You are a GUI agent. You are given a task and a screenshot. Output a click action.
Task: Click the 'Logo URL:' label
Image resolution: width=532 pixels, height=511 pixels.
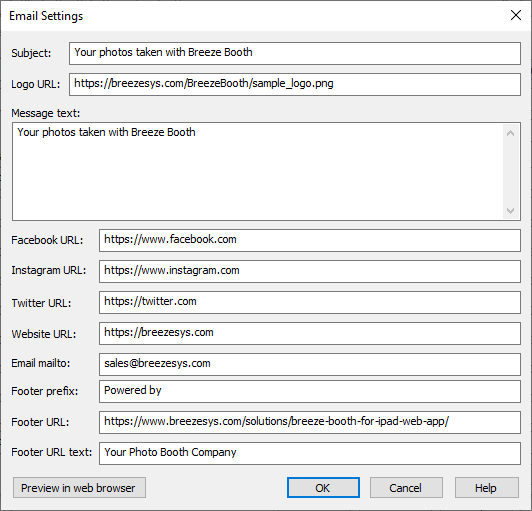36,84
